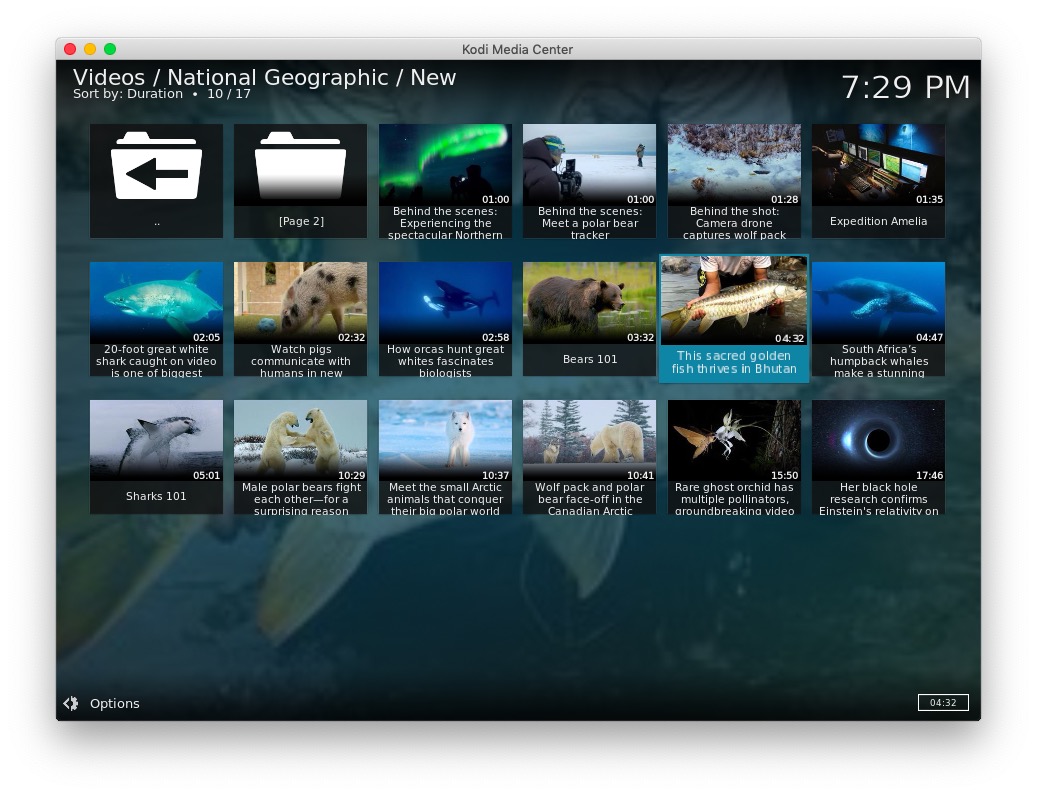Play the male polar bears fight video
1037x795 pixels.
(x=300, y=442)
